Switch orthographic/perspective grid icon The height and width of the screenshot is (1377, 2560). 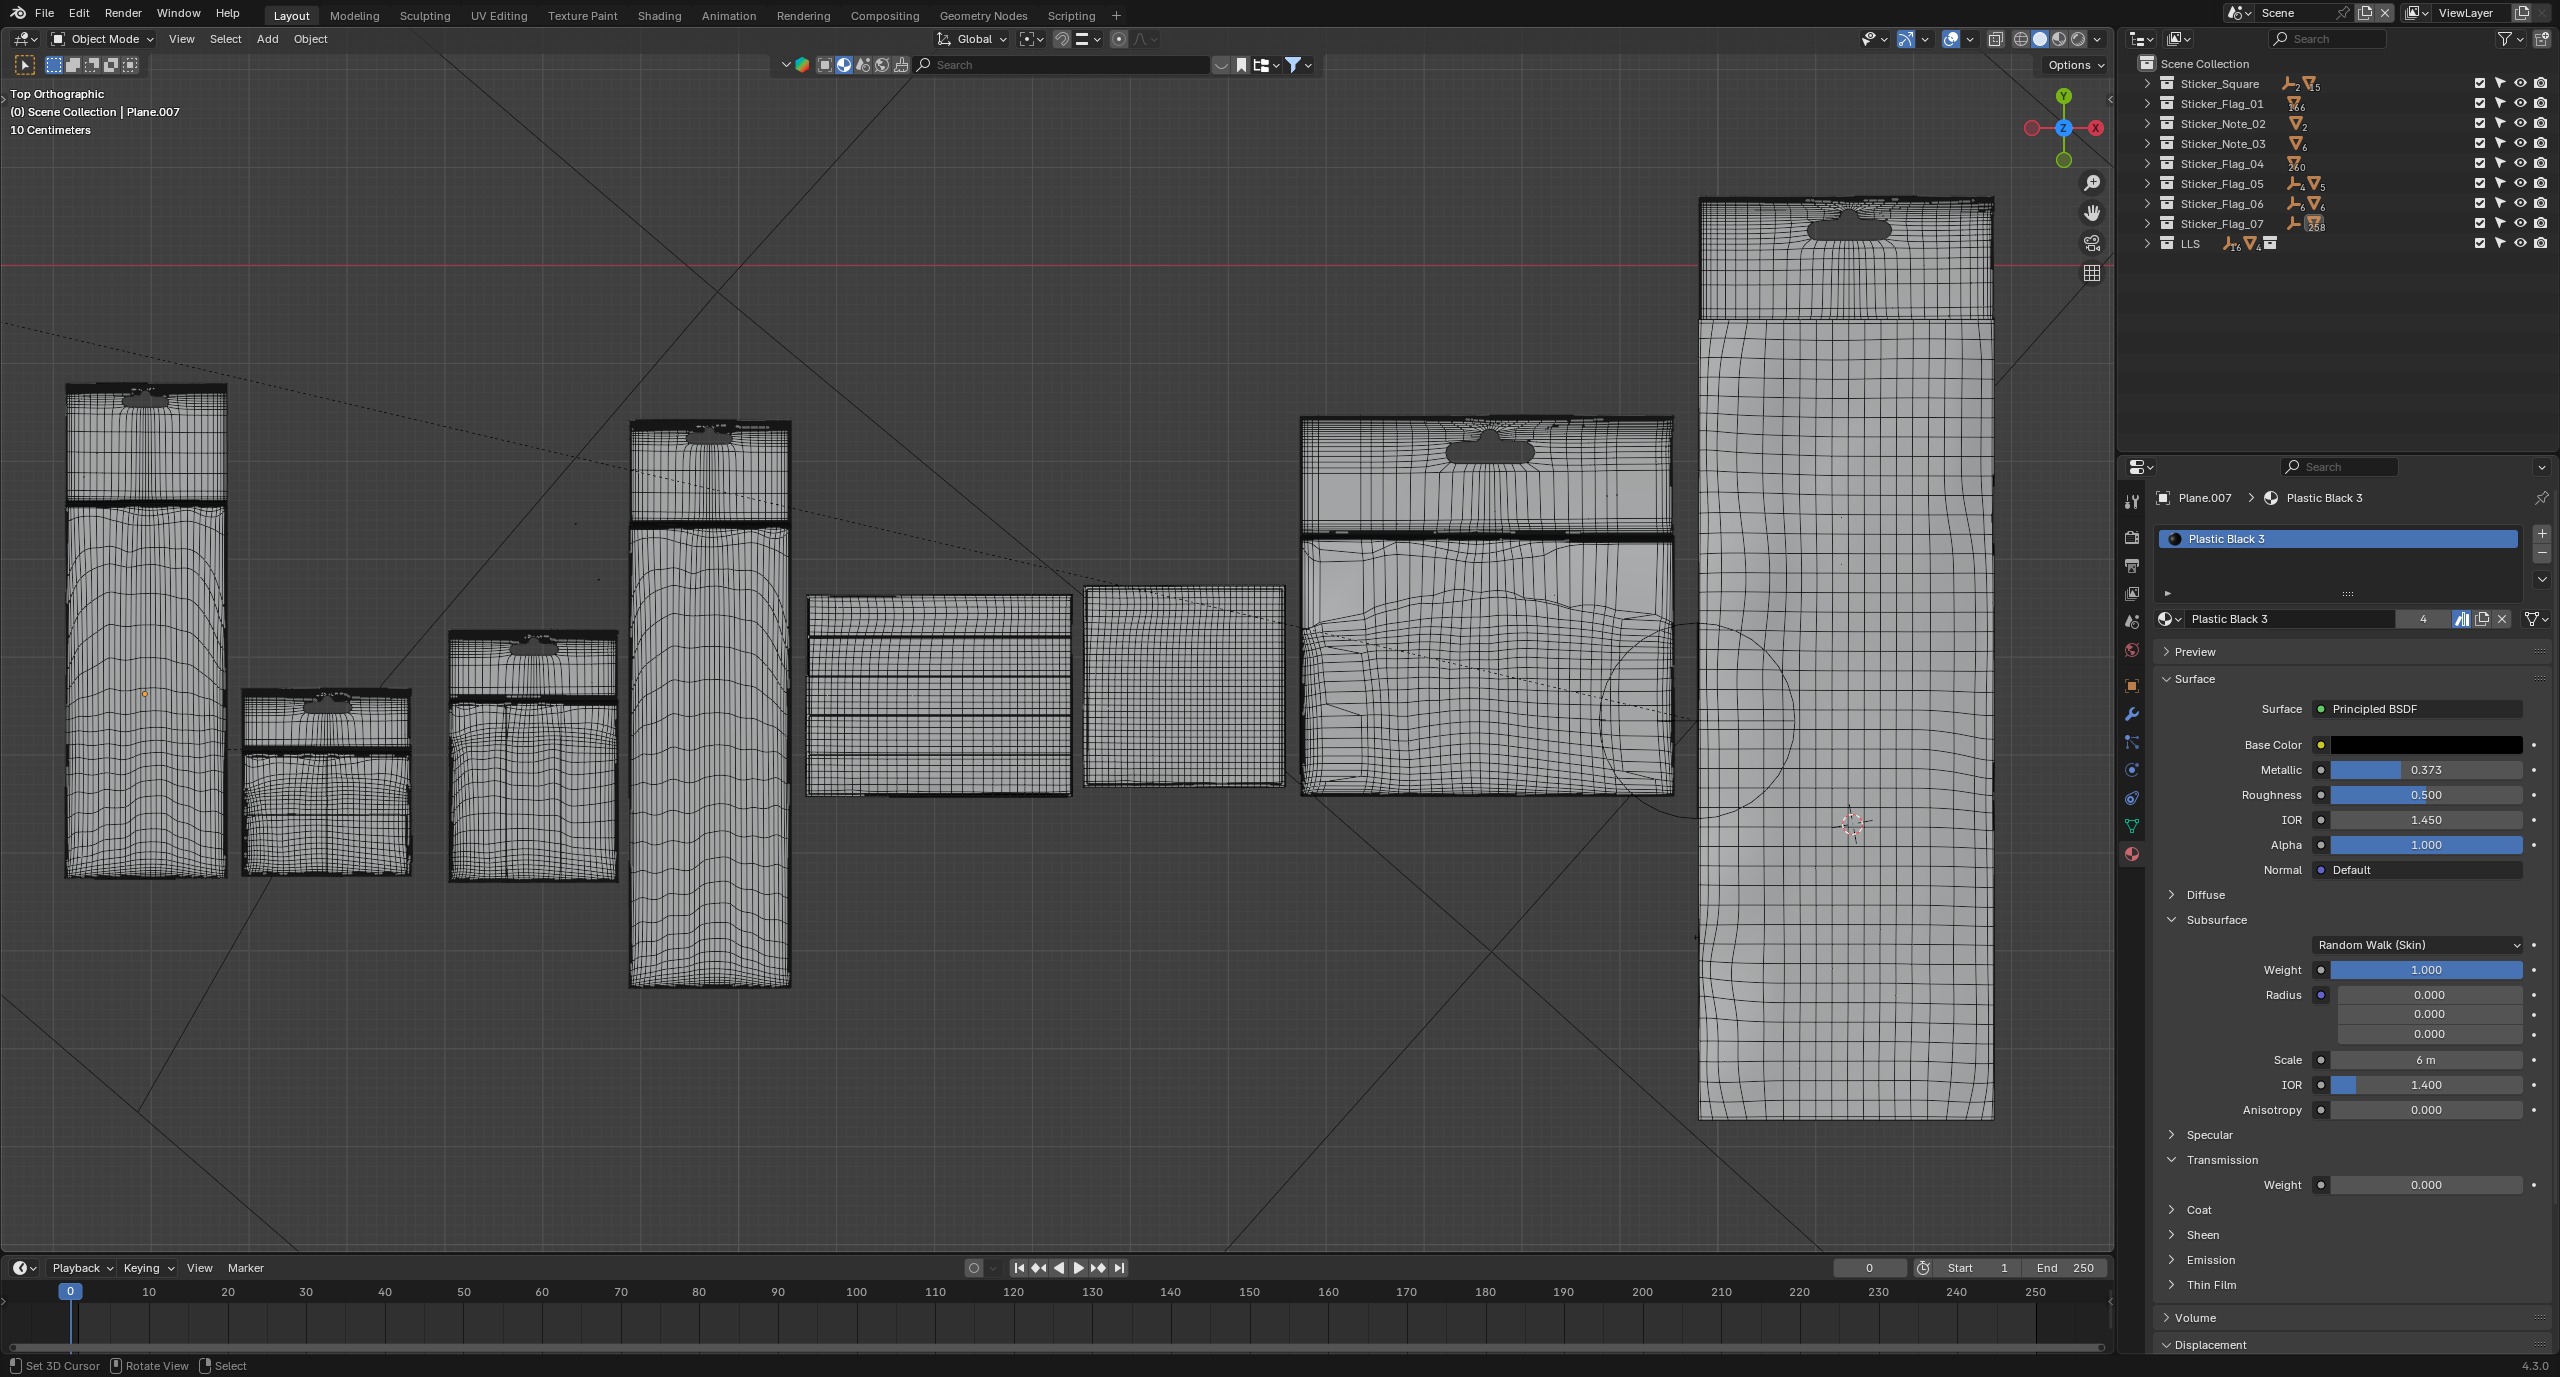coord(2091,273)
